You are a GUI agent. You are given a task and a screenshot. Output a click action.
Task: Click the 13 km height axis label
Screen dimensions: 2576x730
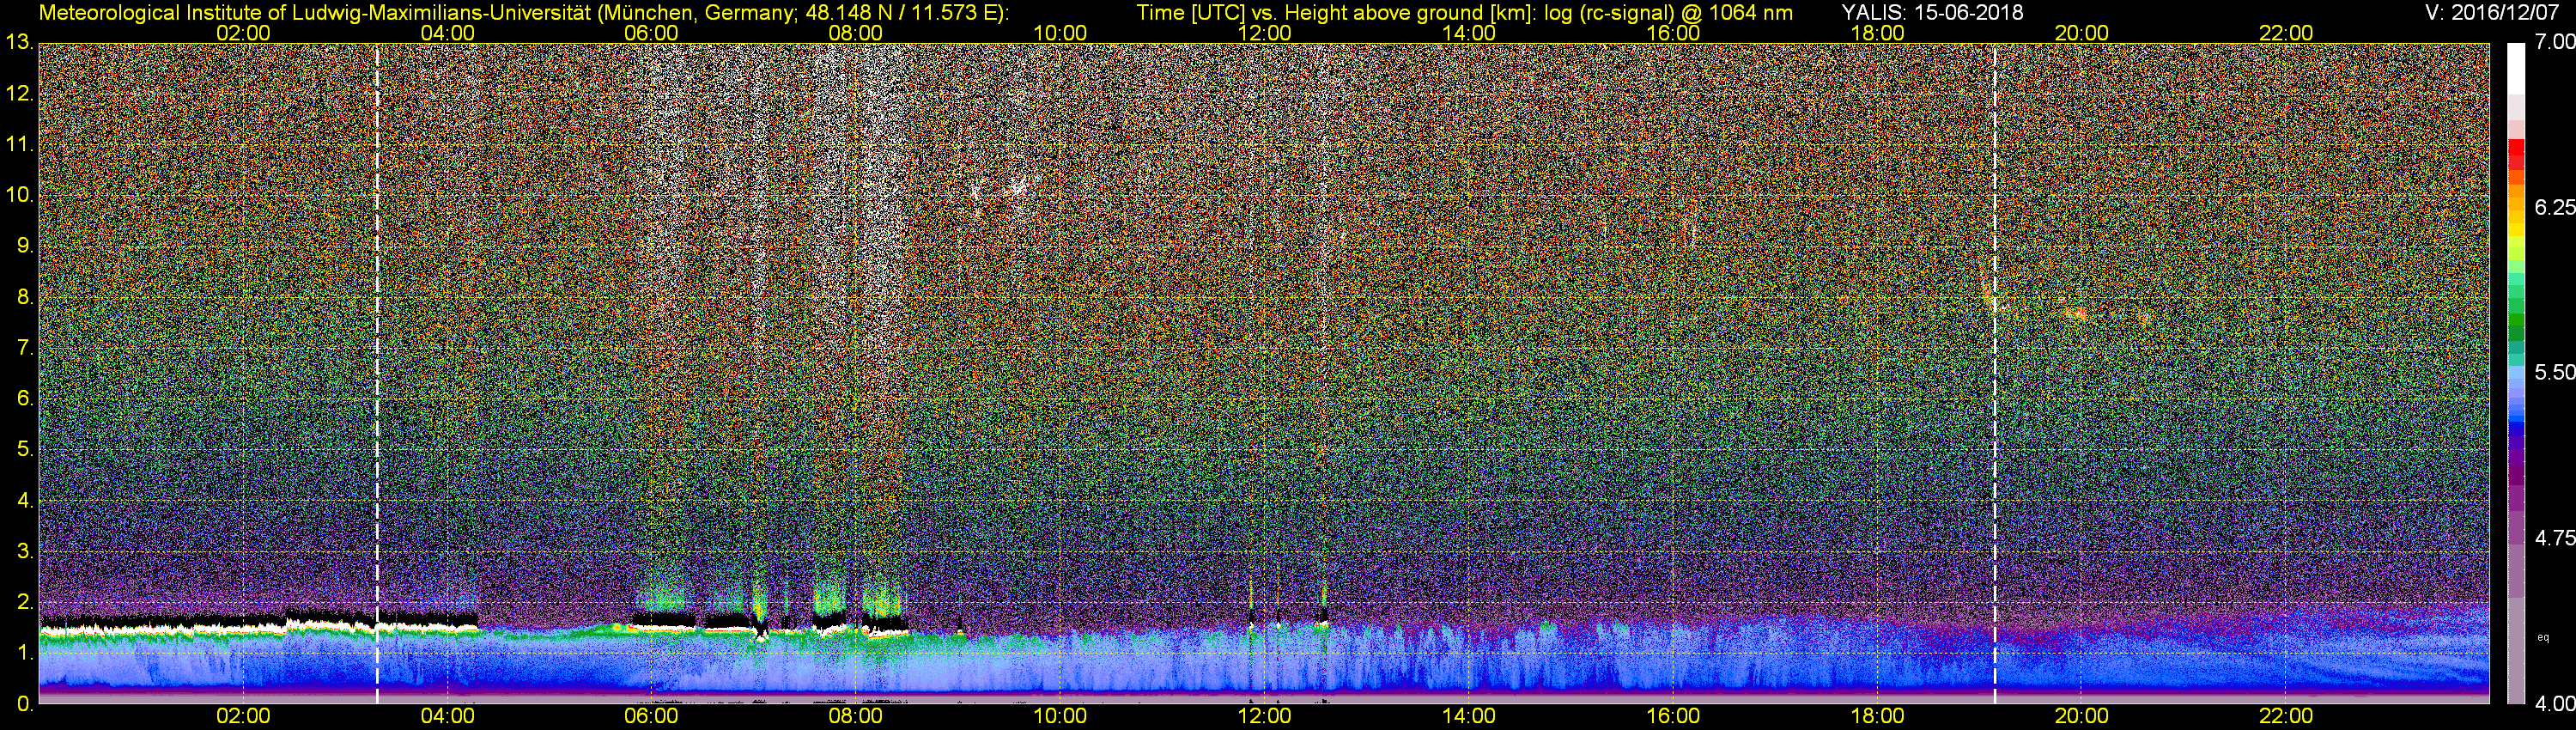coord(18,43)
